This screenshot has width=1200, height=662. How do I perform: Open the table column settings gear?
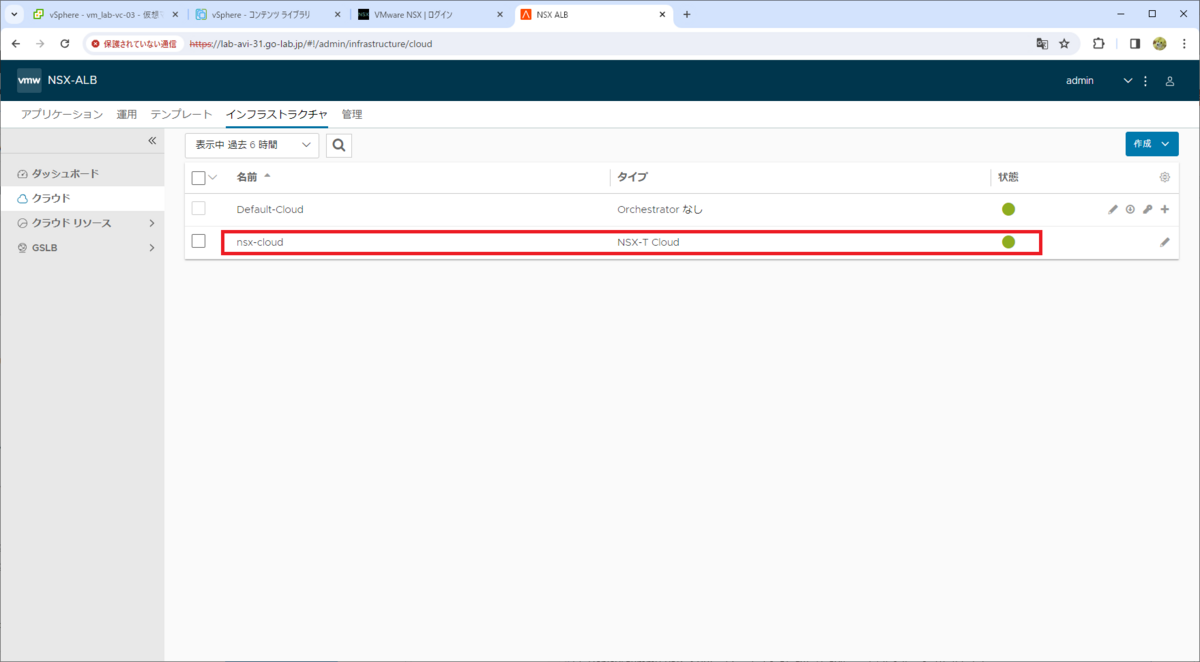[x=1165, y=177]
